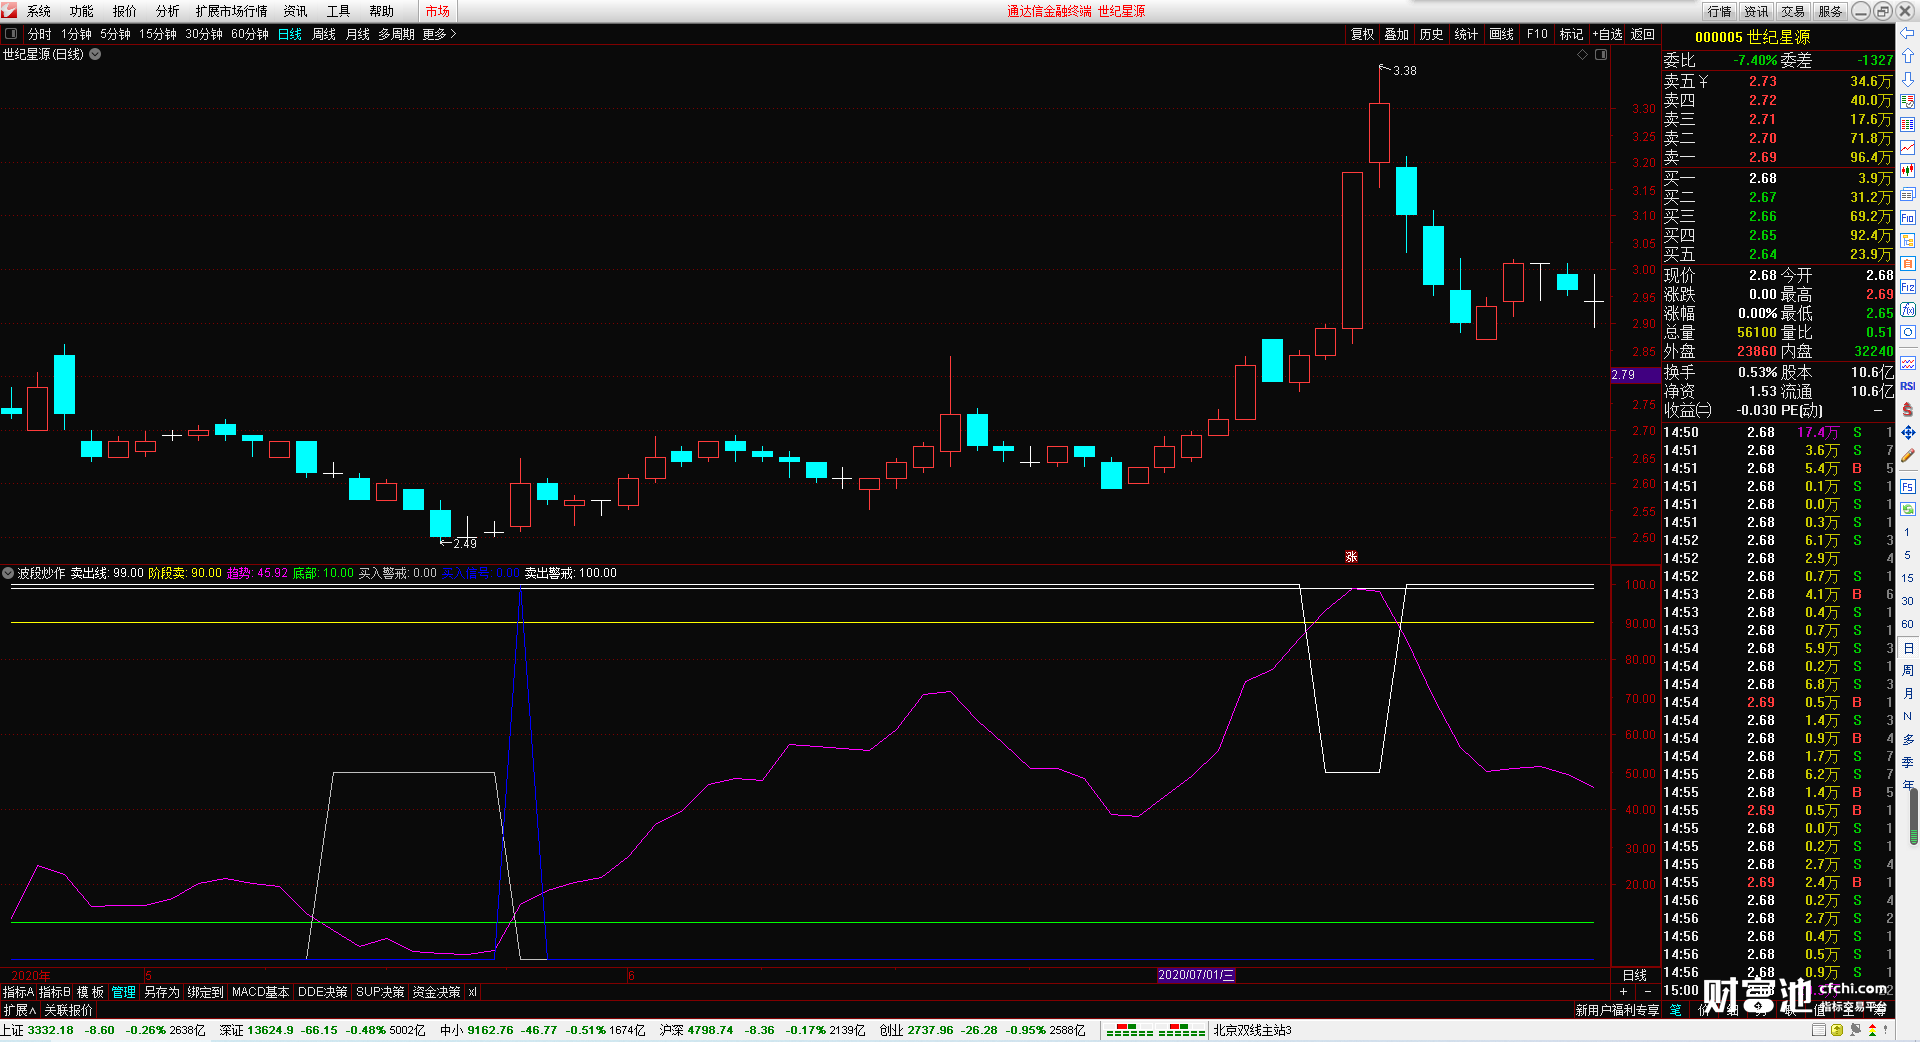This screenshot has width=1920, height=1042.
Task: Open the 分析 menu
Action: click(168, 11)
